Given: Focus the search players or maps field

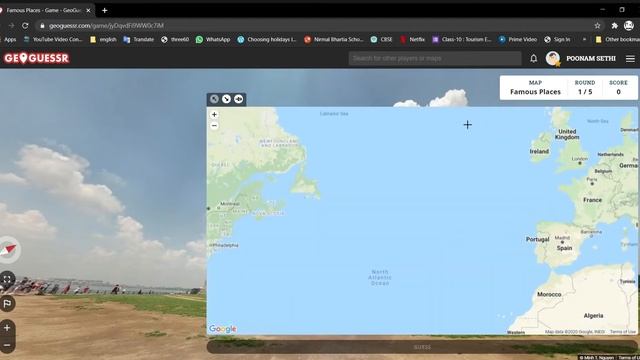Looking at the screenshot, I should 435,58.
